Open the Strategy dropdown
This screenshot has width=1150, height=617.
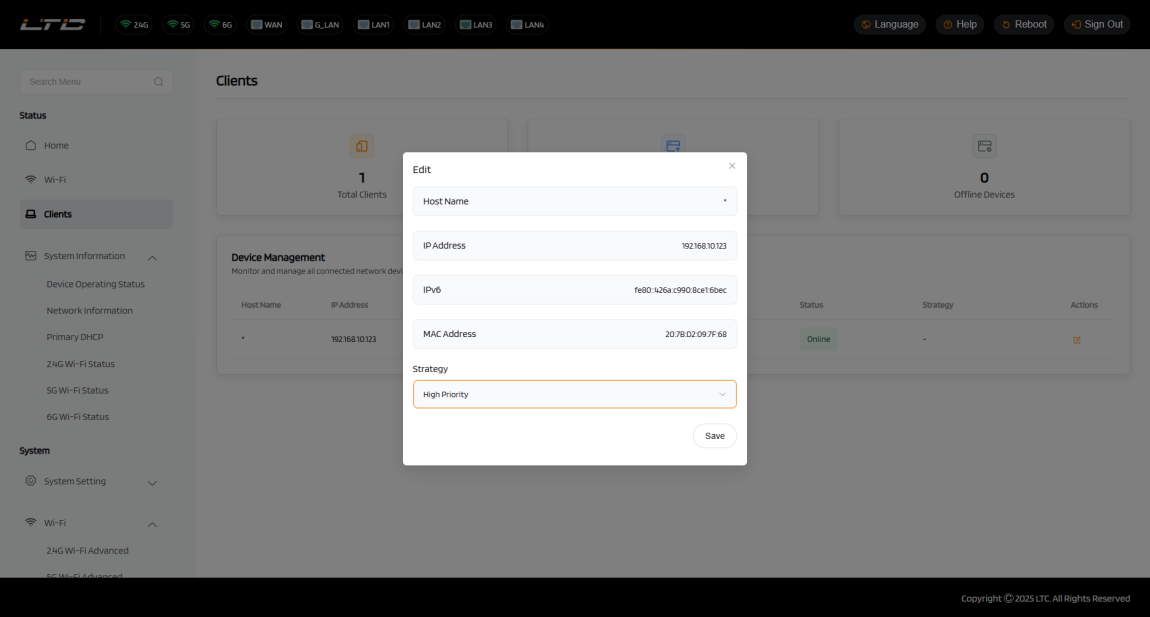pyautogui.click(x=574, y=394)
